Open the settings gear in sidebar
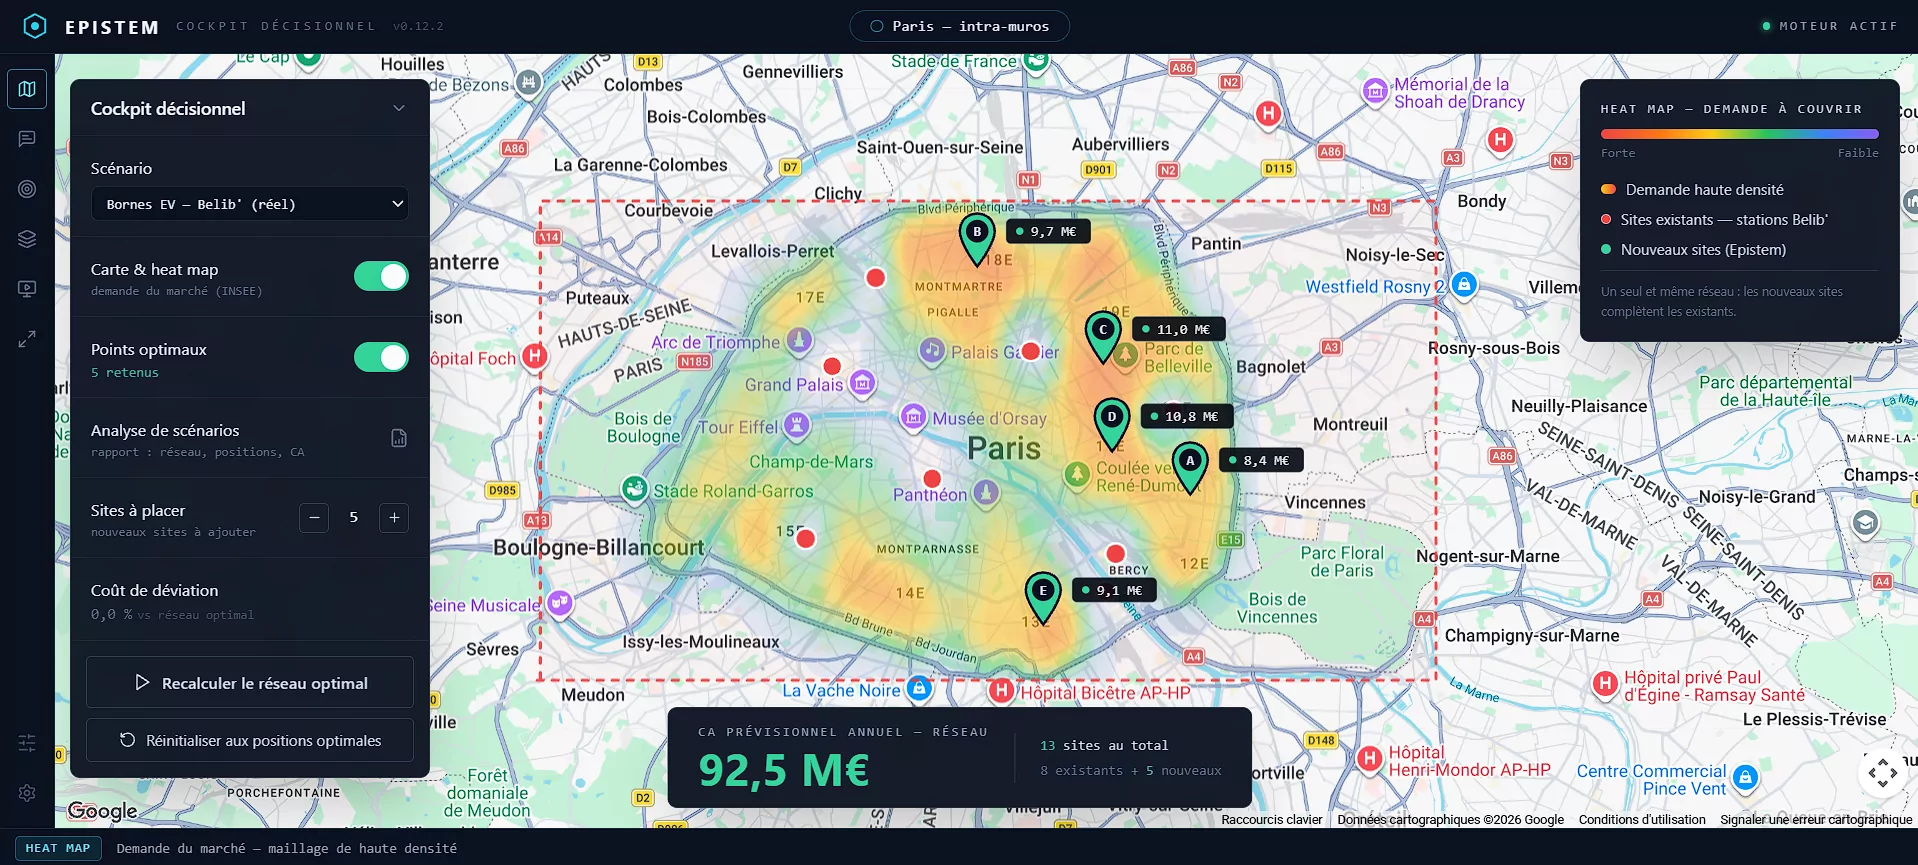The height and width of the screenshot is (865, 1918). (27, 793)
